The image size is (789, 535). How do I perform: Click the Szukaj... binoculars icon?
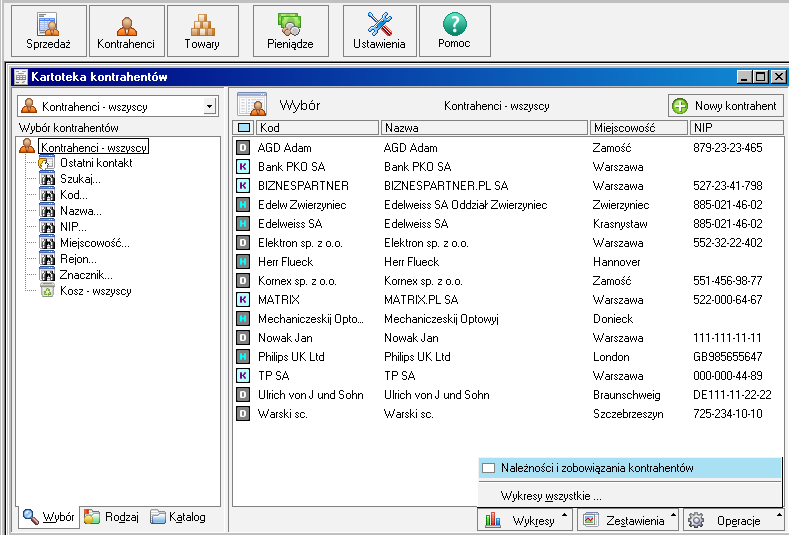pyautogui.click(x=47, y=179)
